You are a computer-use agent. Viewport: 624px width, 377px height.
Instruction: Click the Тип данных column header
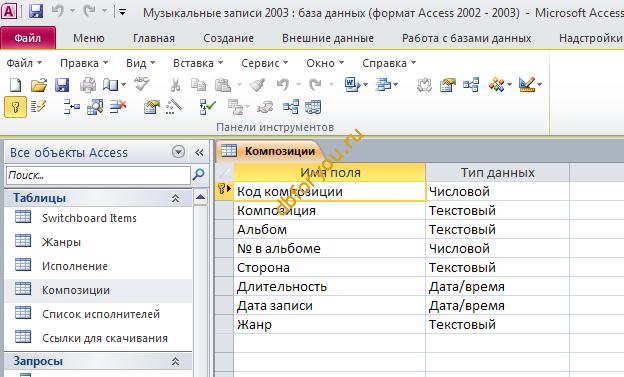[497, 172]
